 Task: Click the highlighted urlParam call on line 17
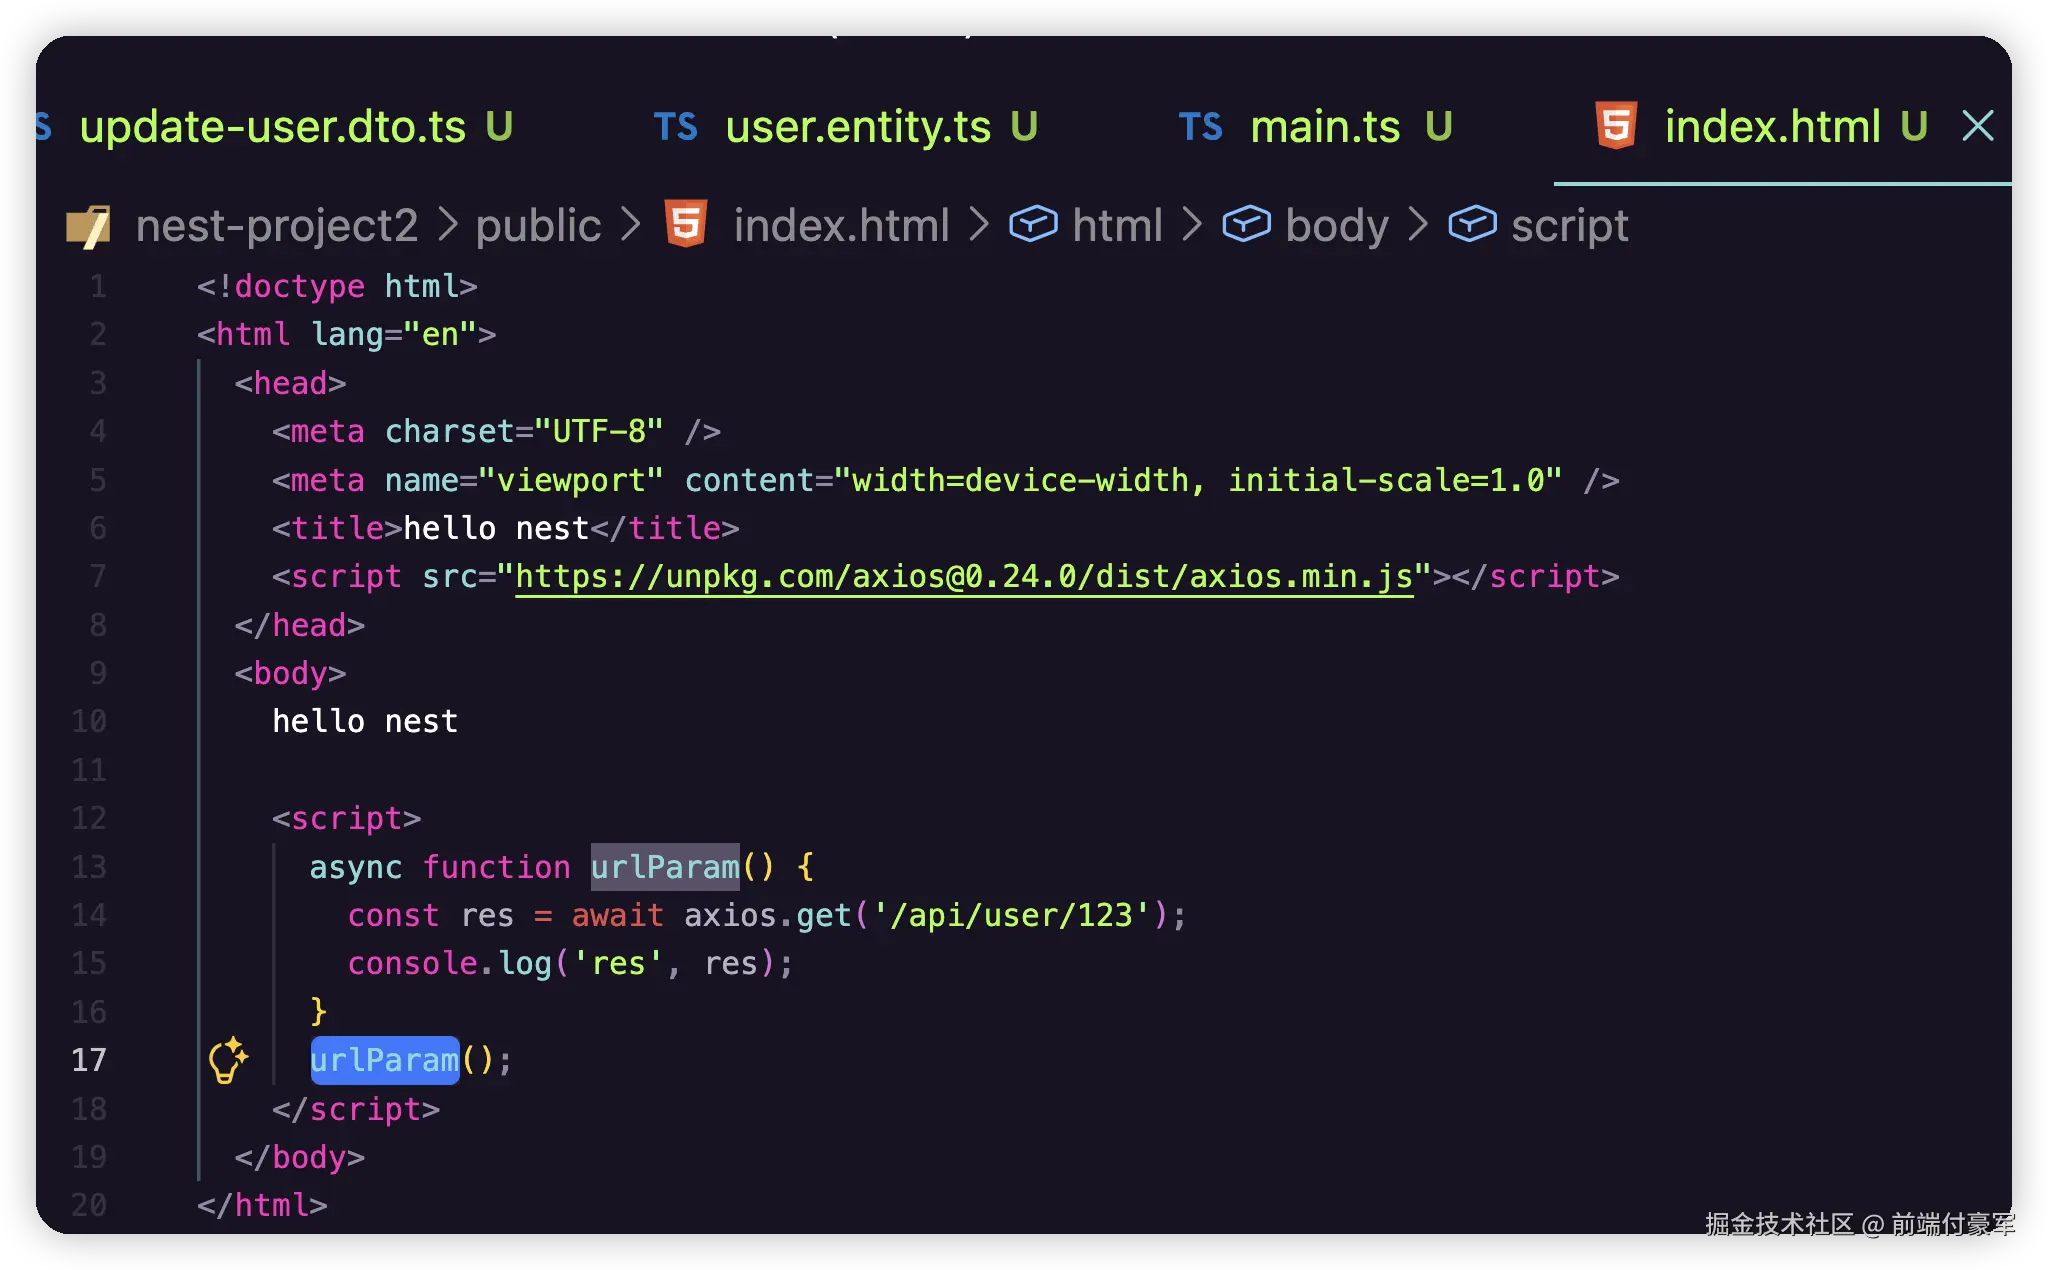(385, 1060)
